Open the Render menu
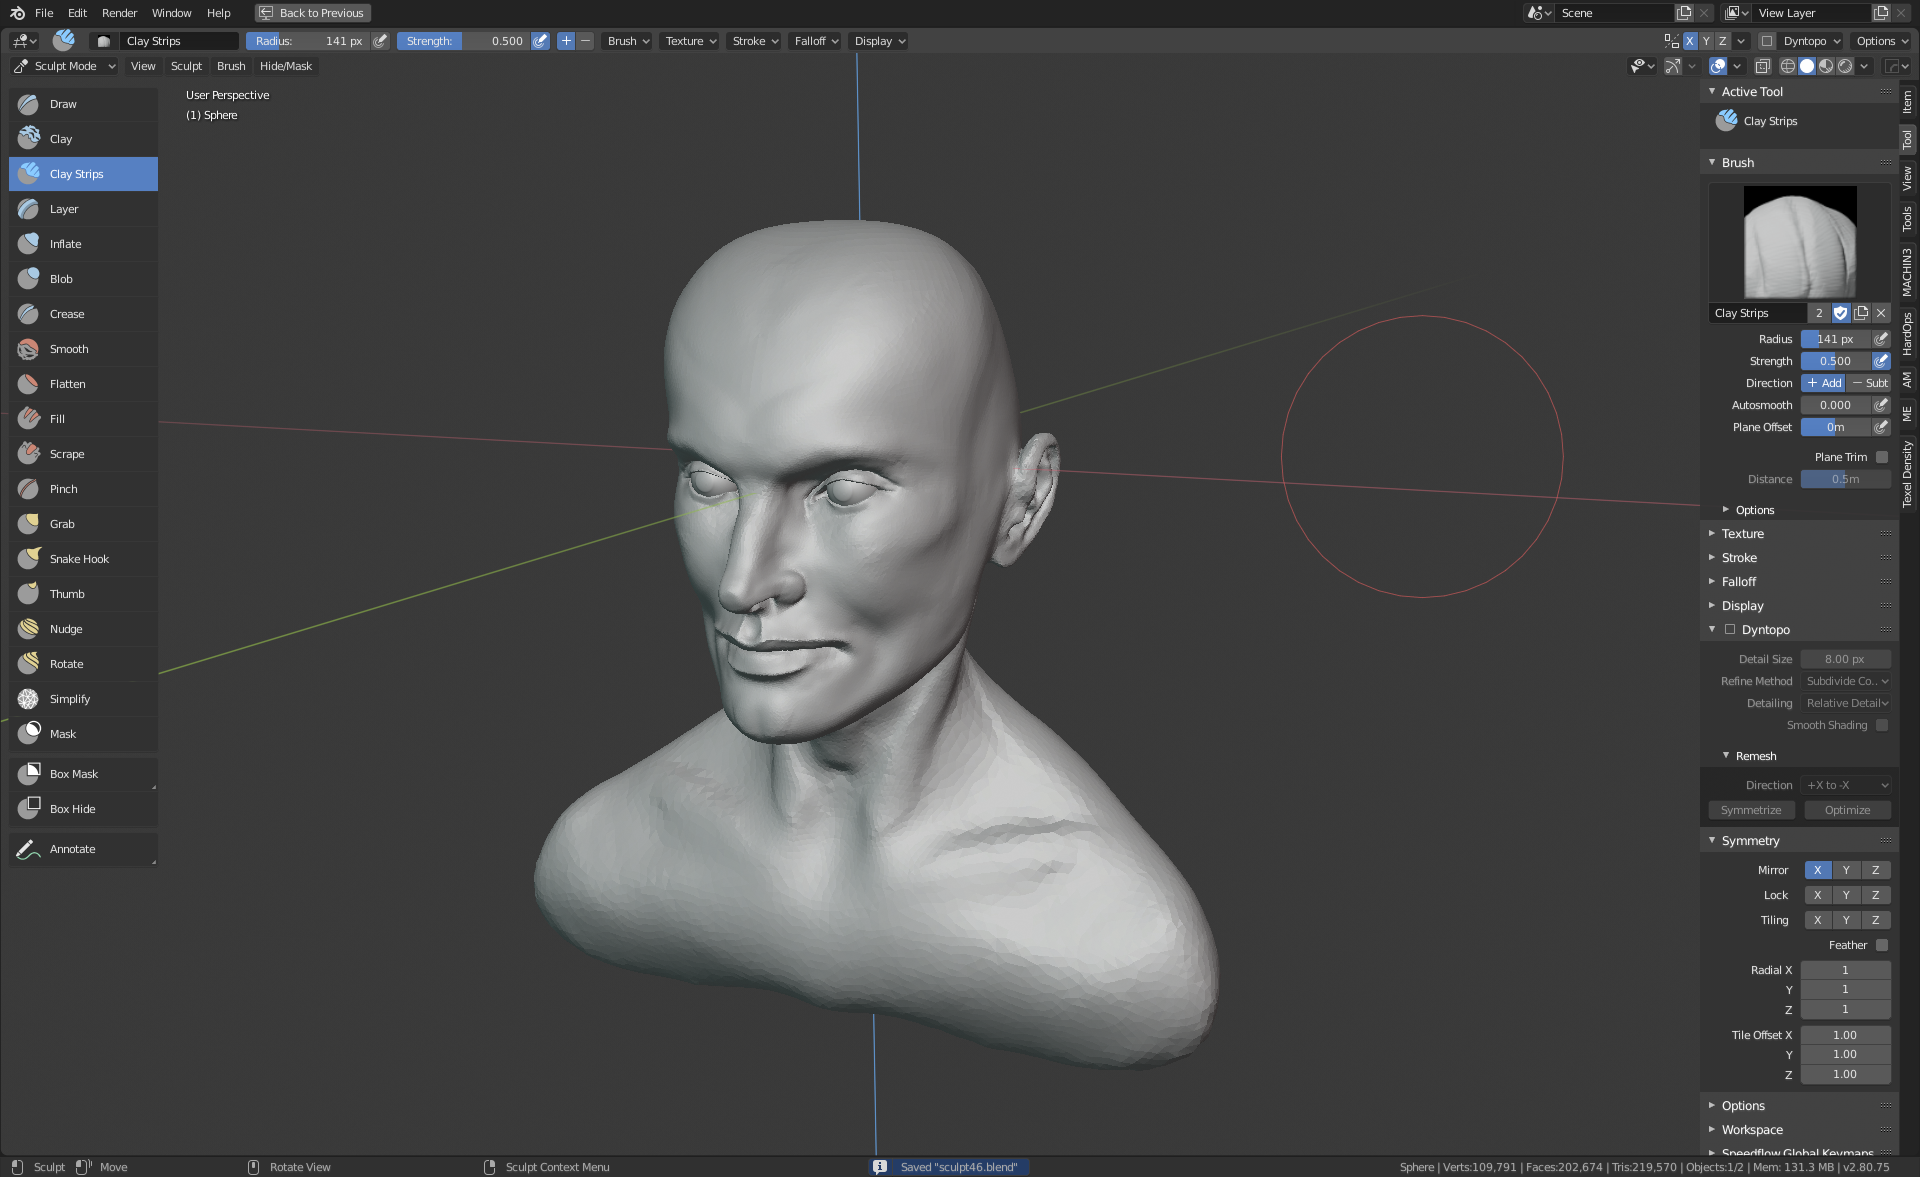Viewport: 1920px width, 1177px height. [119, 13]
